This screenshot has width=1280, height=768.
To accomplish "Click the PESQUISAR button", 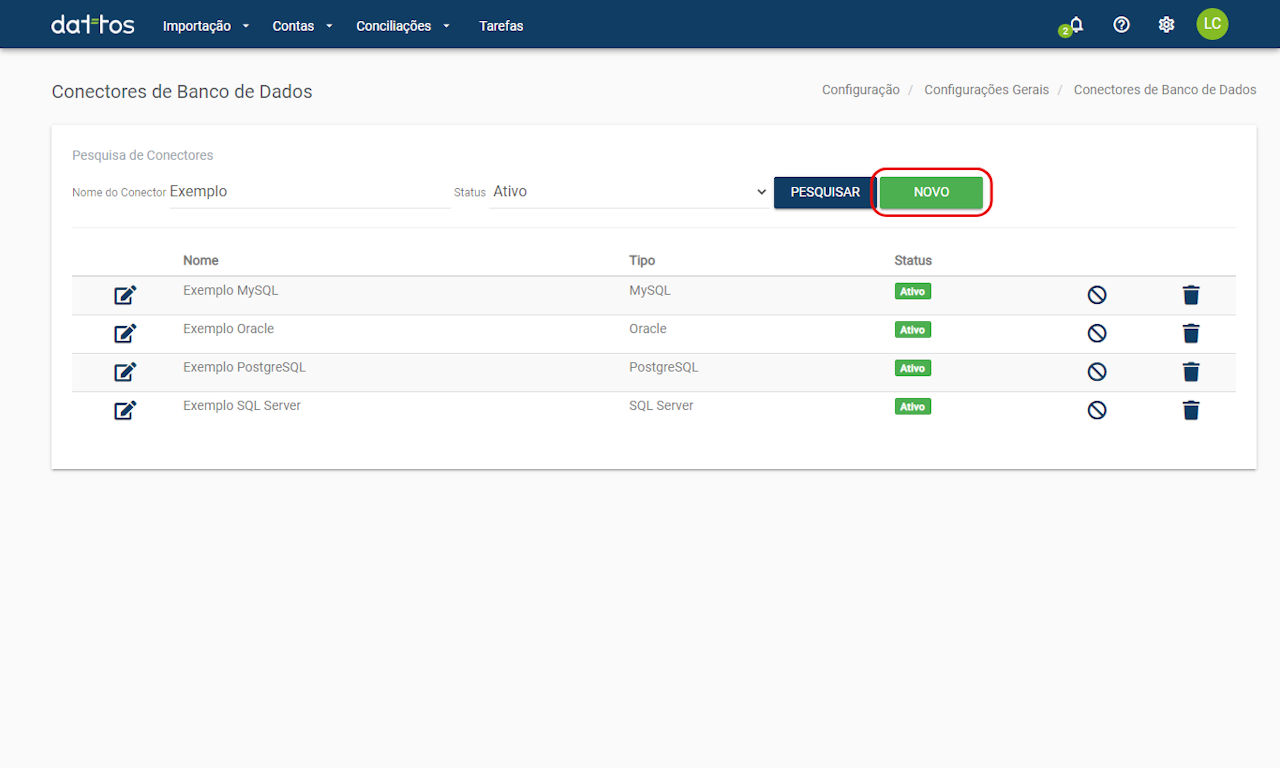I will [824, 192].
